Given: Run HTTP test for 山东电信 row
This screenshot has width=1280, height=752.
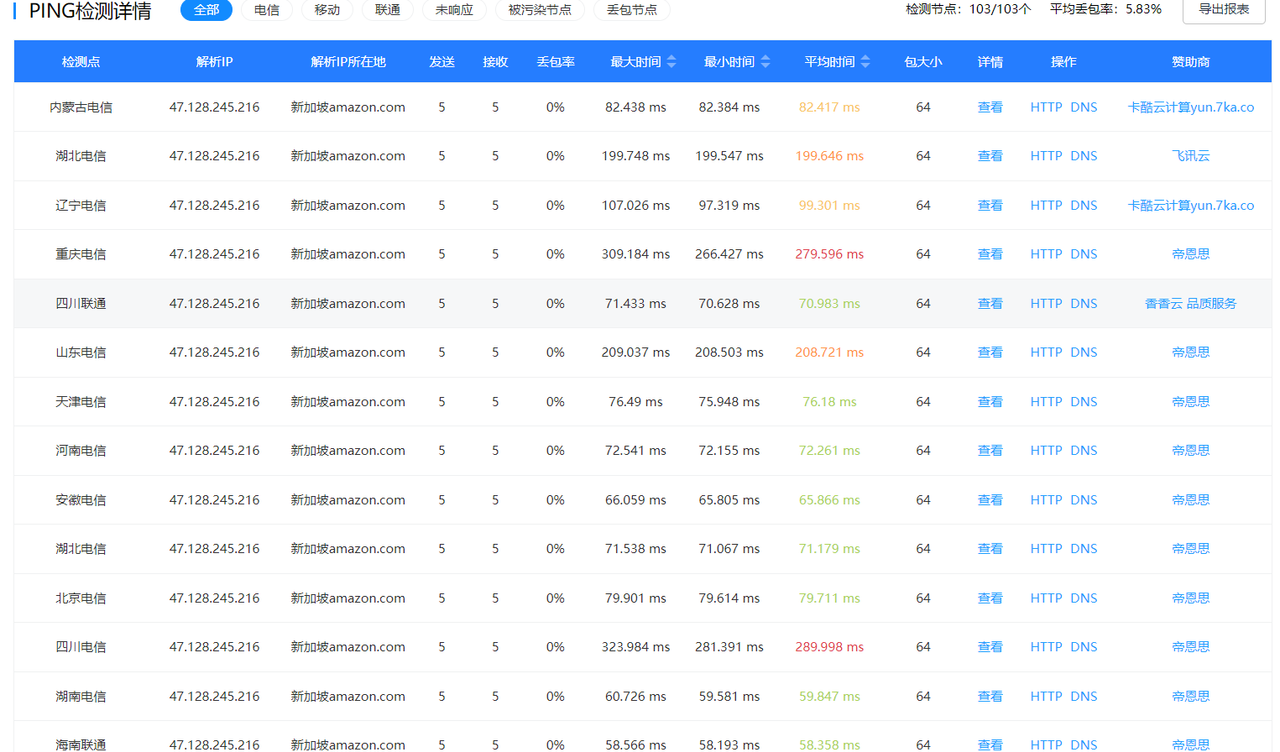Looking at the screenshot, I should coord(1046,352).
